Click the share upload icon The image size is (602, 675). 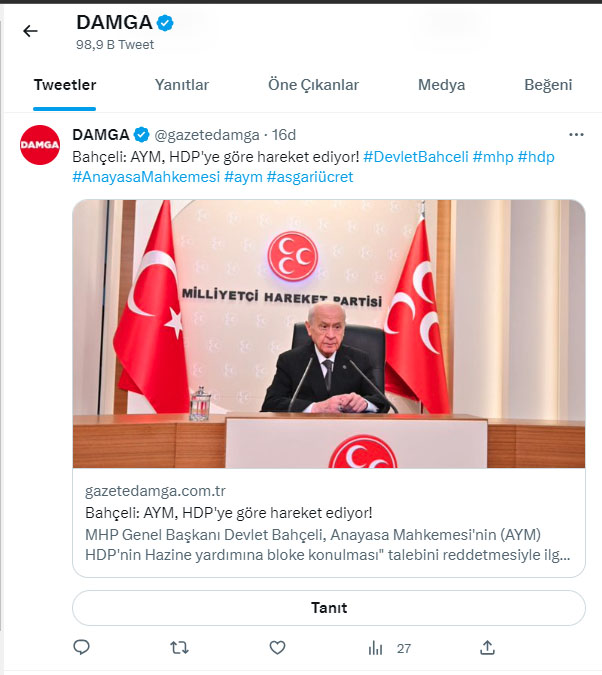point(488,648)
